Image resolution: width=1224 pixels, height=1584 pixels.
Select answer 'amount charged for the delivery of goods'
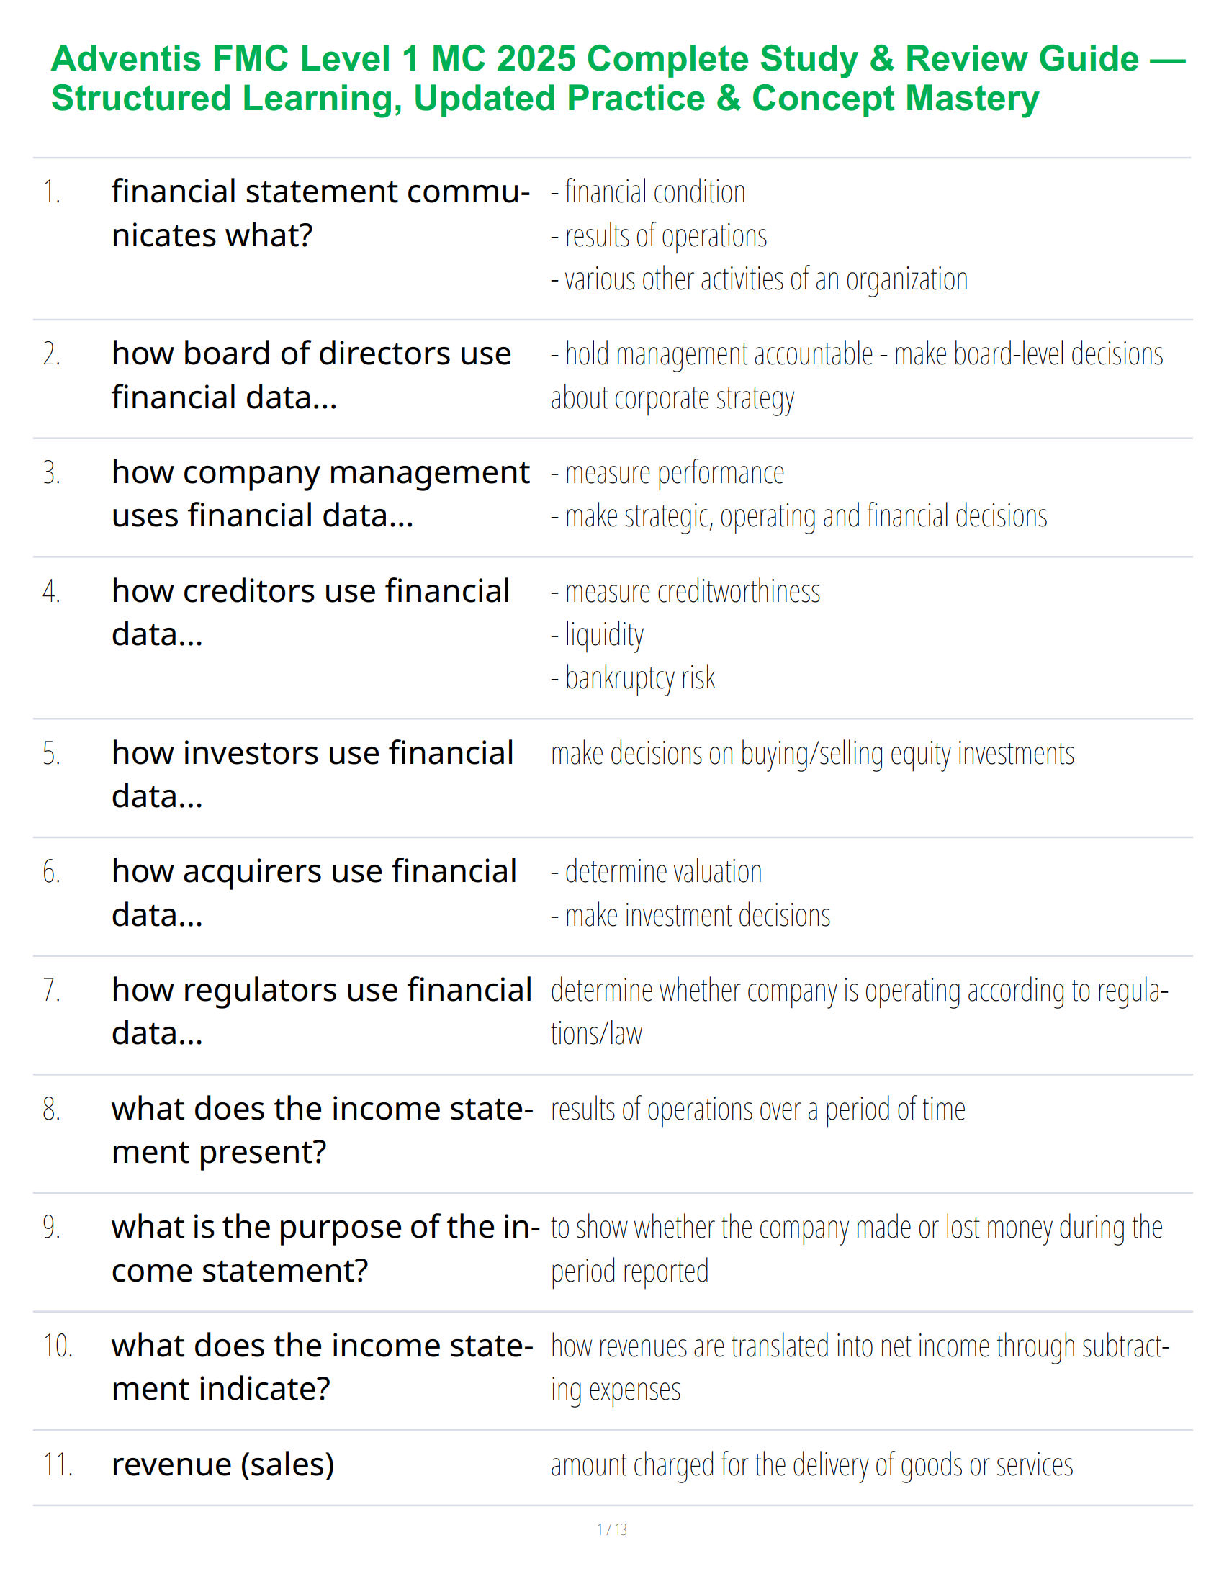(811, 1465)
